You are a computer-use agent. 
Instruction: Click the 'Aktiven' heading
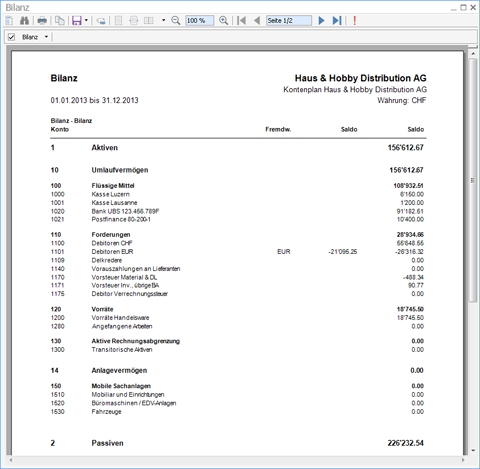105,148
